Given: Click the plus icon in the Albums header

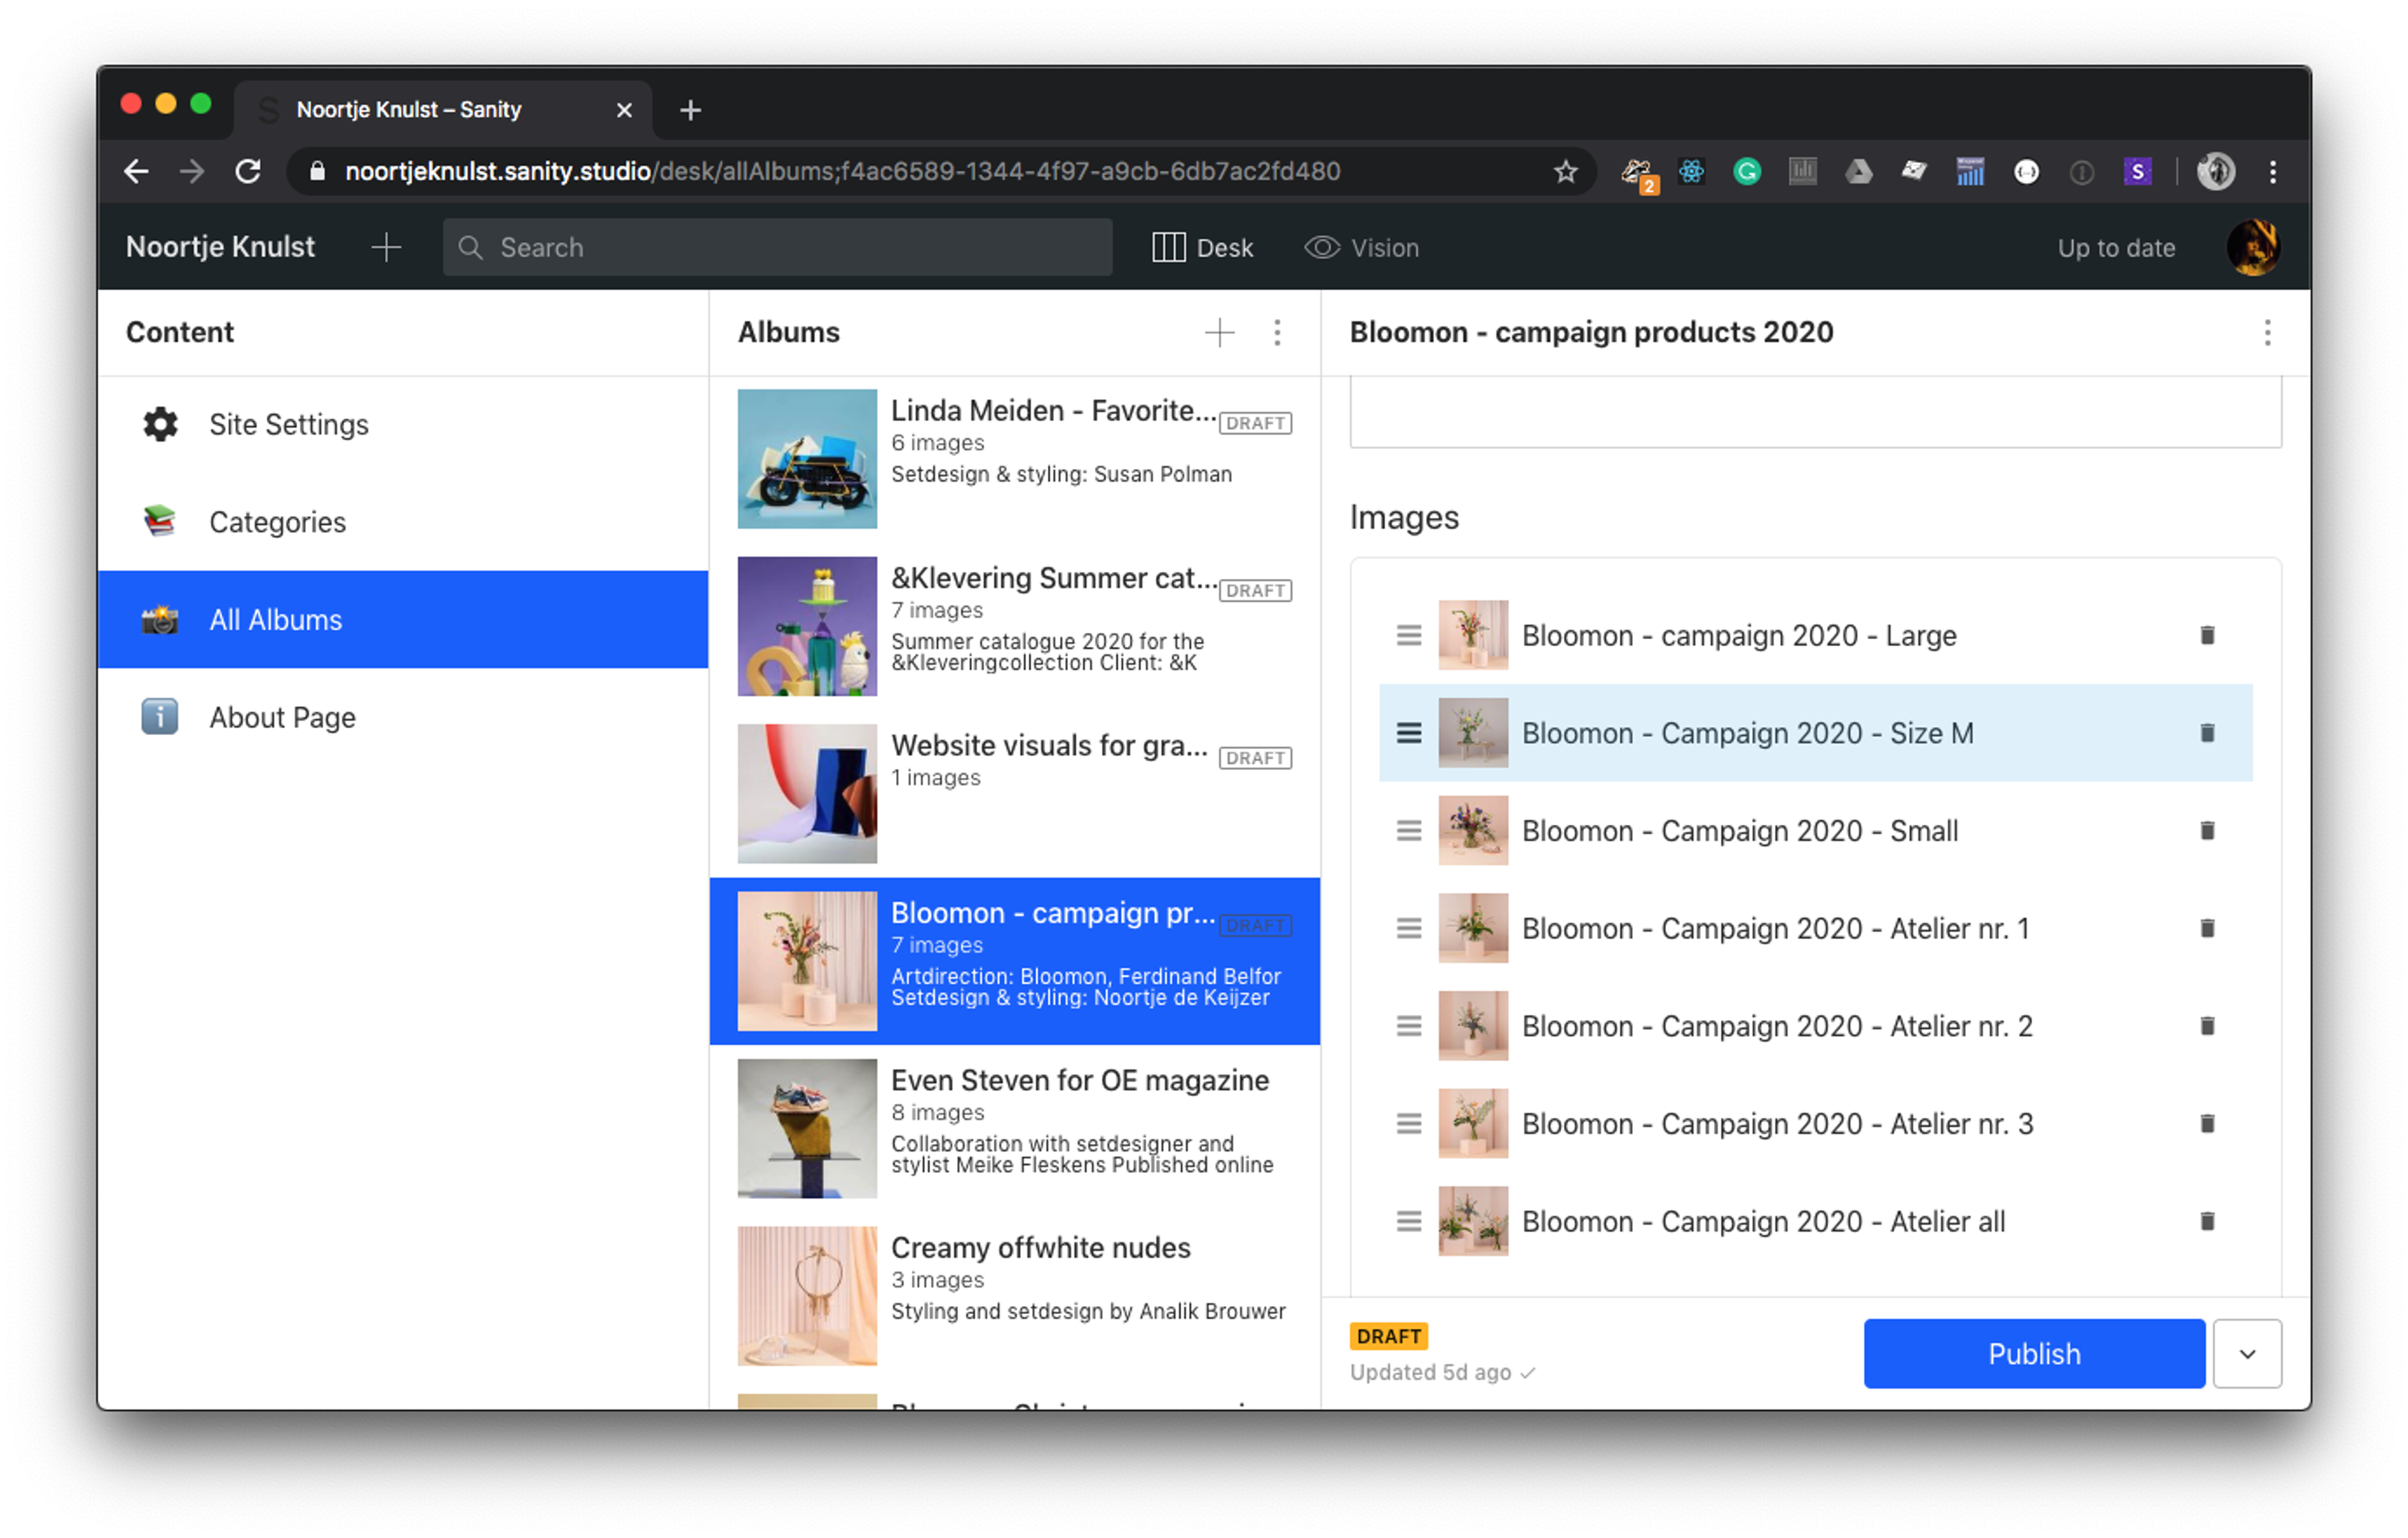Looking at the screenshot, I should (x=1219, y=333).
